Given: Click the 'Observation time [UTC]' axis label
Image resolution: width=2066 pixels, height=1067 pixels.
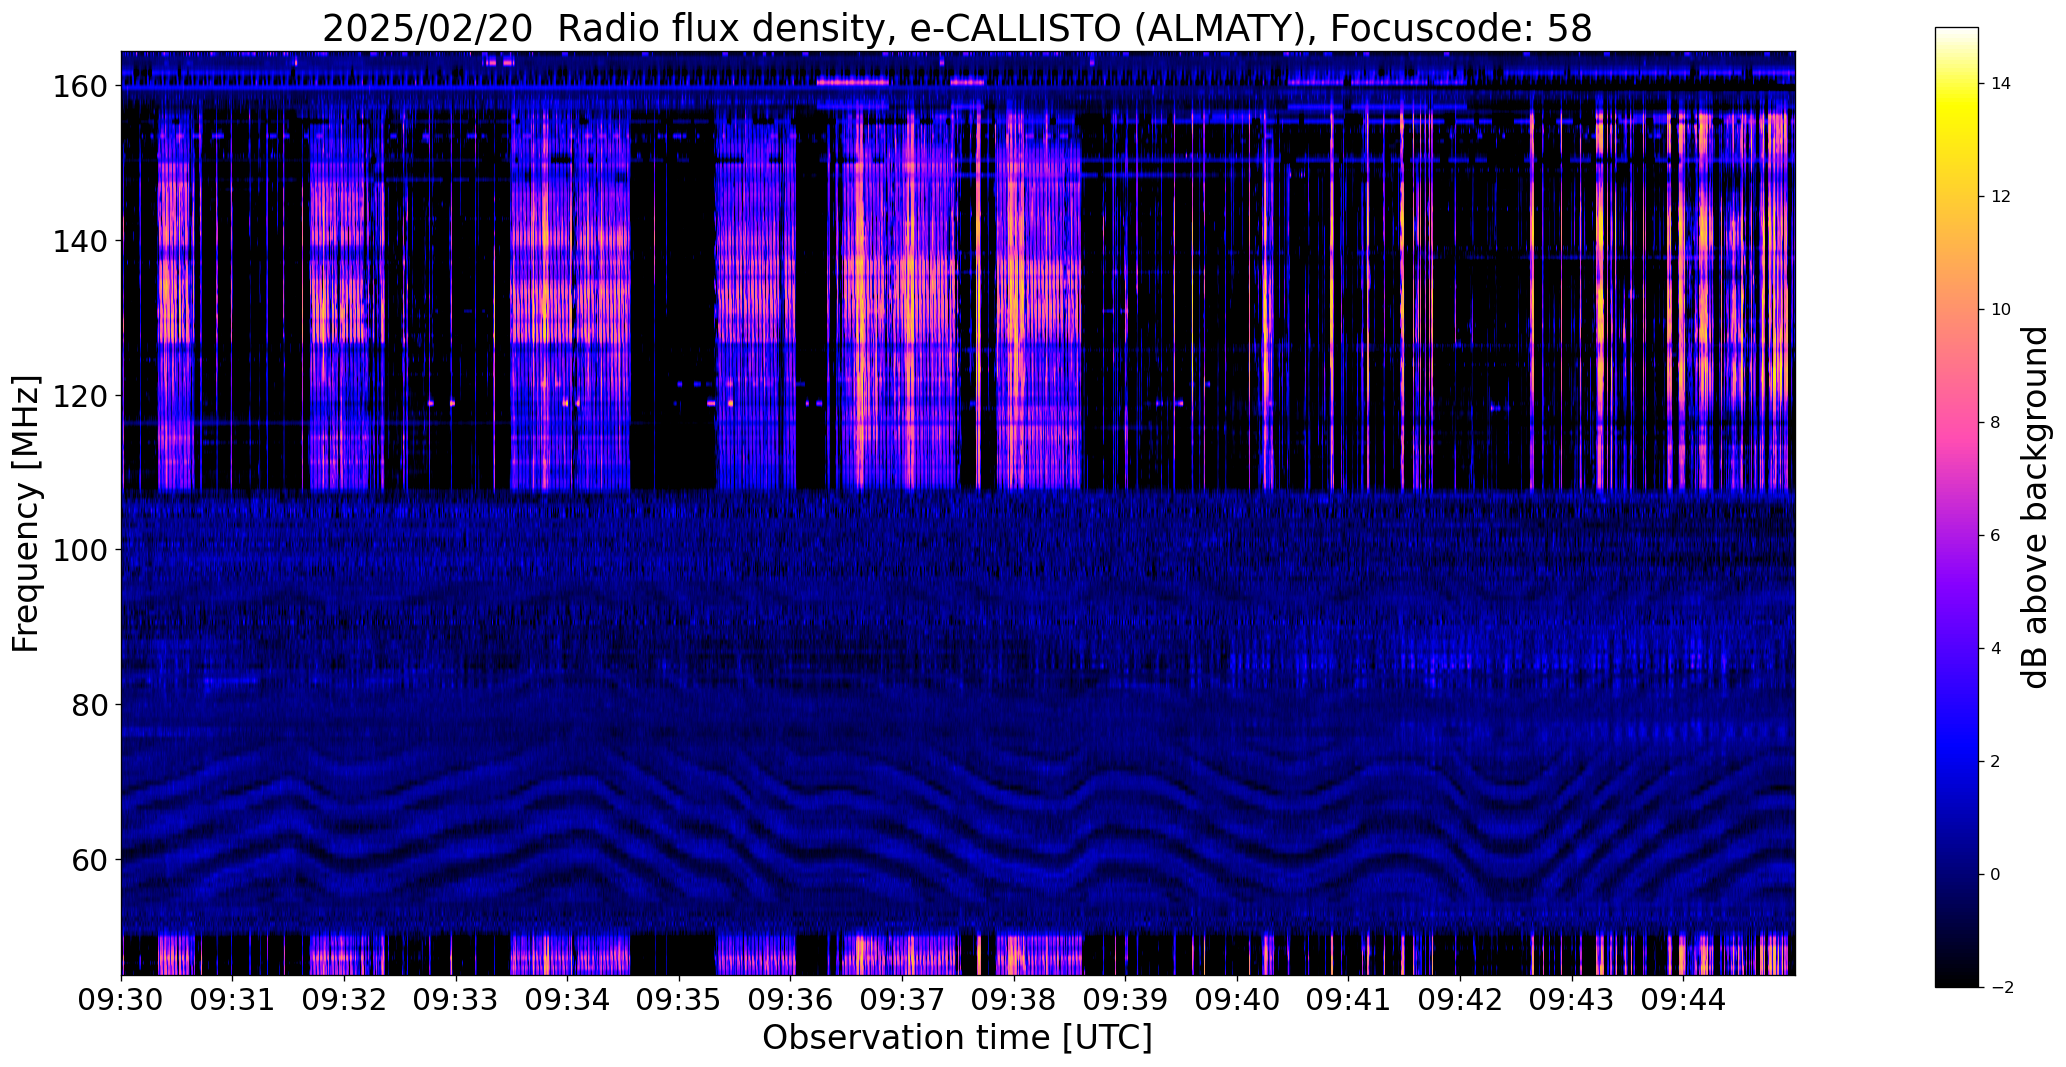Looking at the screenshot, I should tap(957, 1037).
